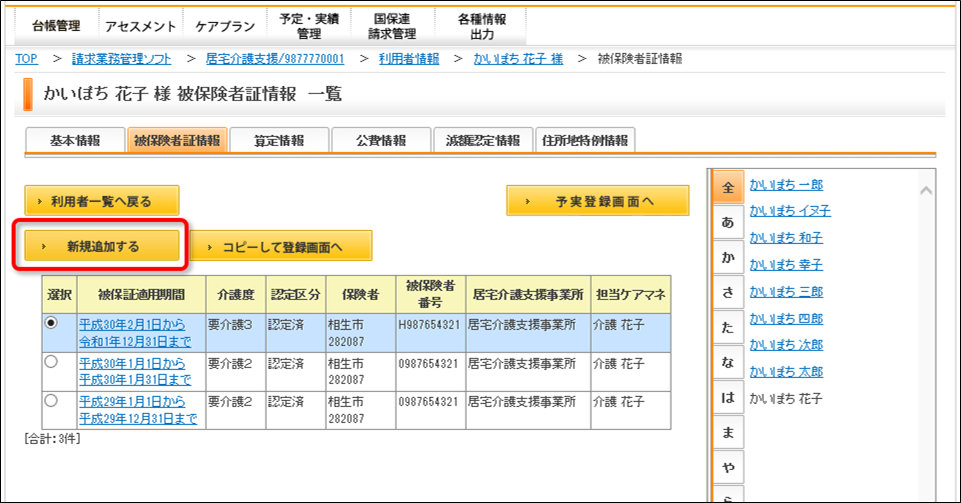The width and height of the screenshot is (961, 503).
Task: Open user かいぽち 三郎
Action: point(786,292)
